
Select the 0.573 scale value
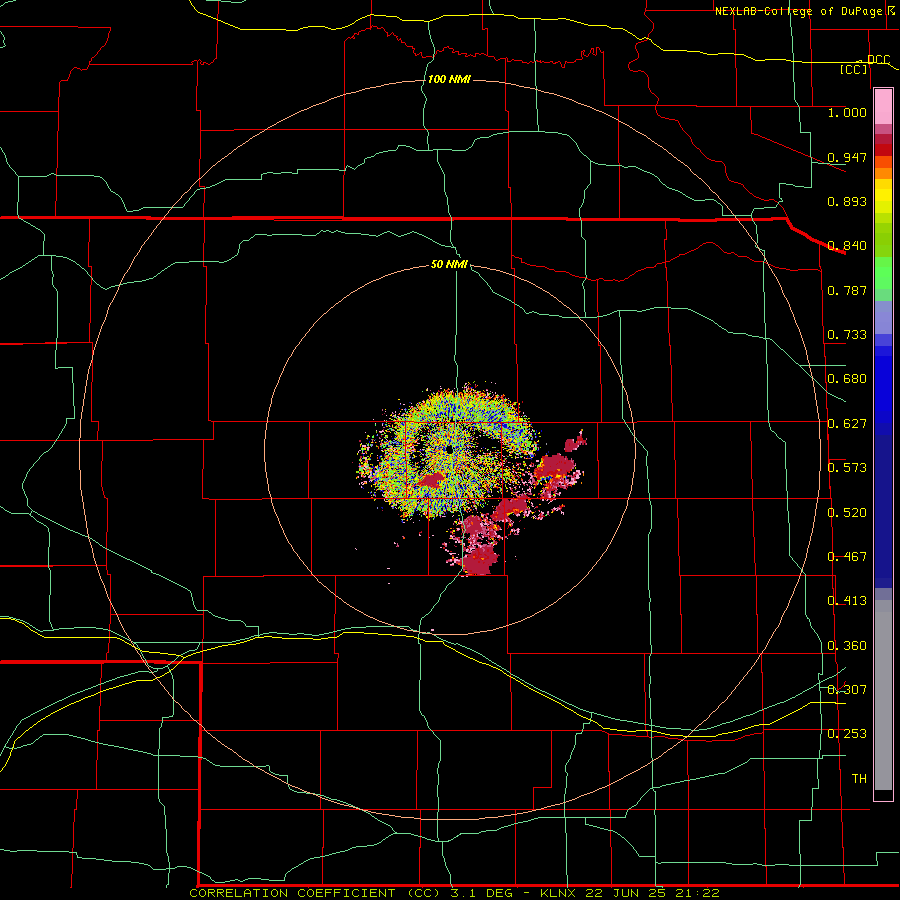pyautogui.click(x=847, y=467)
